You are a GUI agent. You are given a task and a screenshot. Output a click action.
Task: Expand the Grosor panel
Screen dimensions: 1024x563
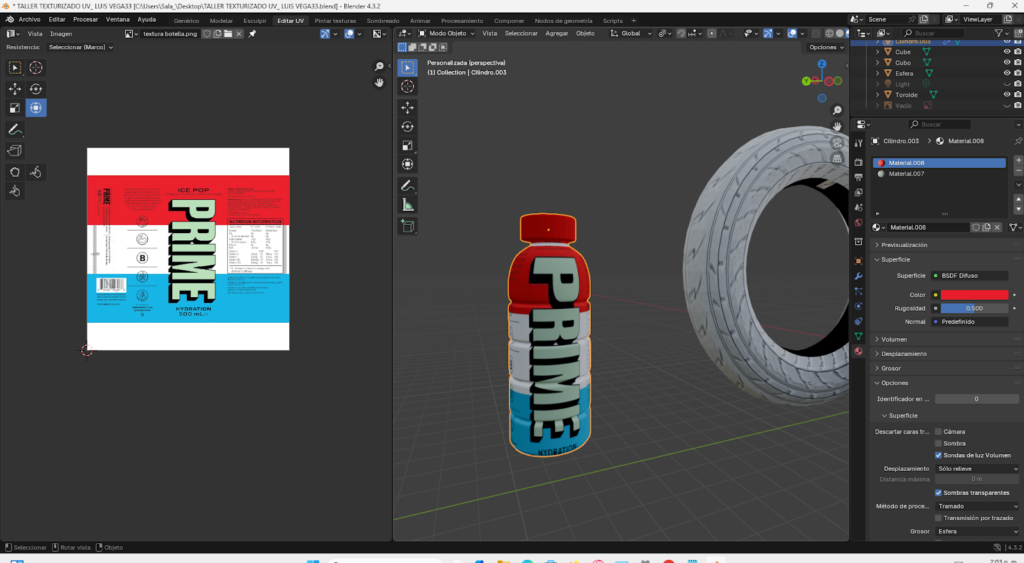[946, 368]
